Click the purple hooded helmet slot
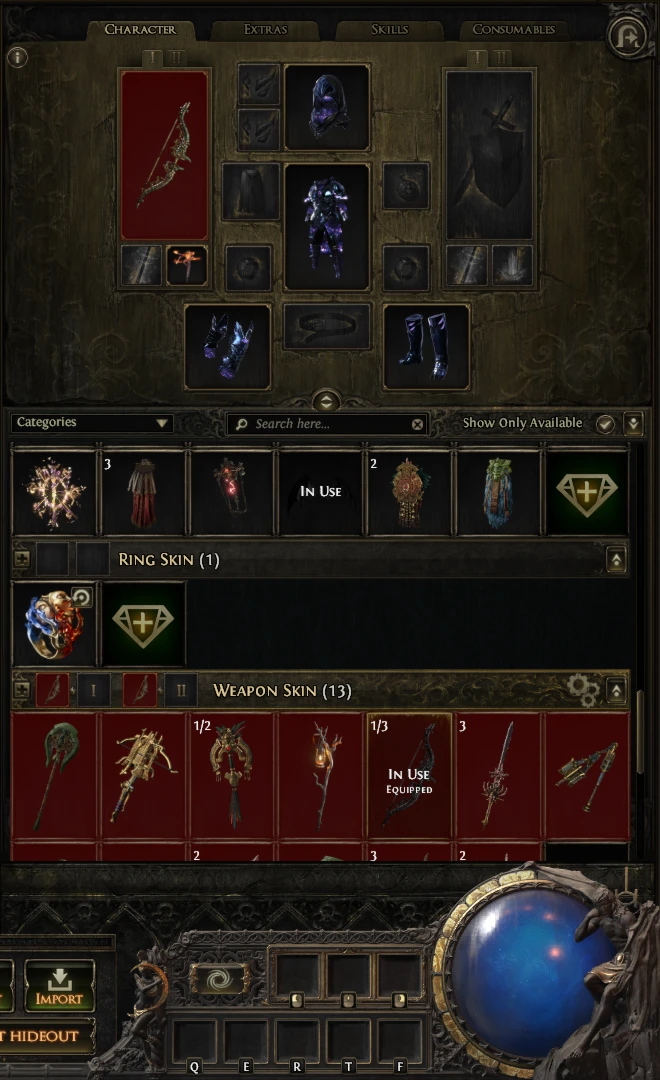The height and width of the screenshot is (1080, 660). 327,107
